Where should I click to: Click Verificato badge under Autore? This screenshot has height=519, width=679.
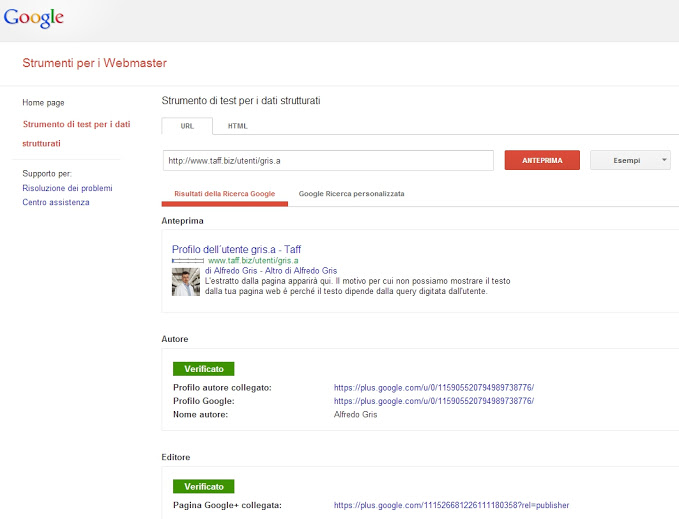[x=204, y=369]
